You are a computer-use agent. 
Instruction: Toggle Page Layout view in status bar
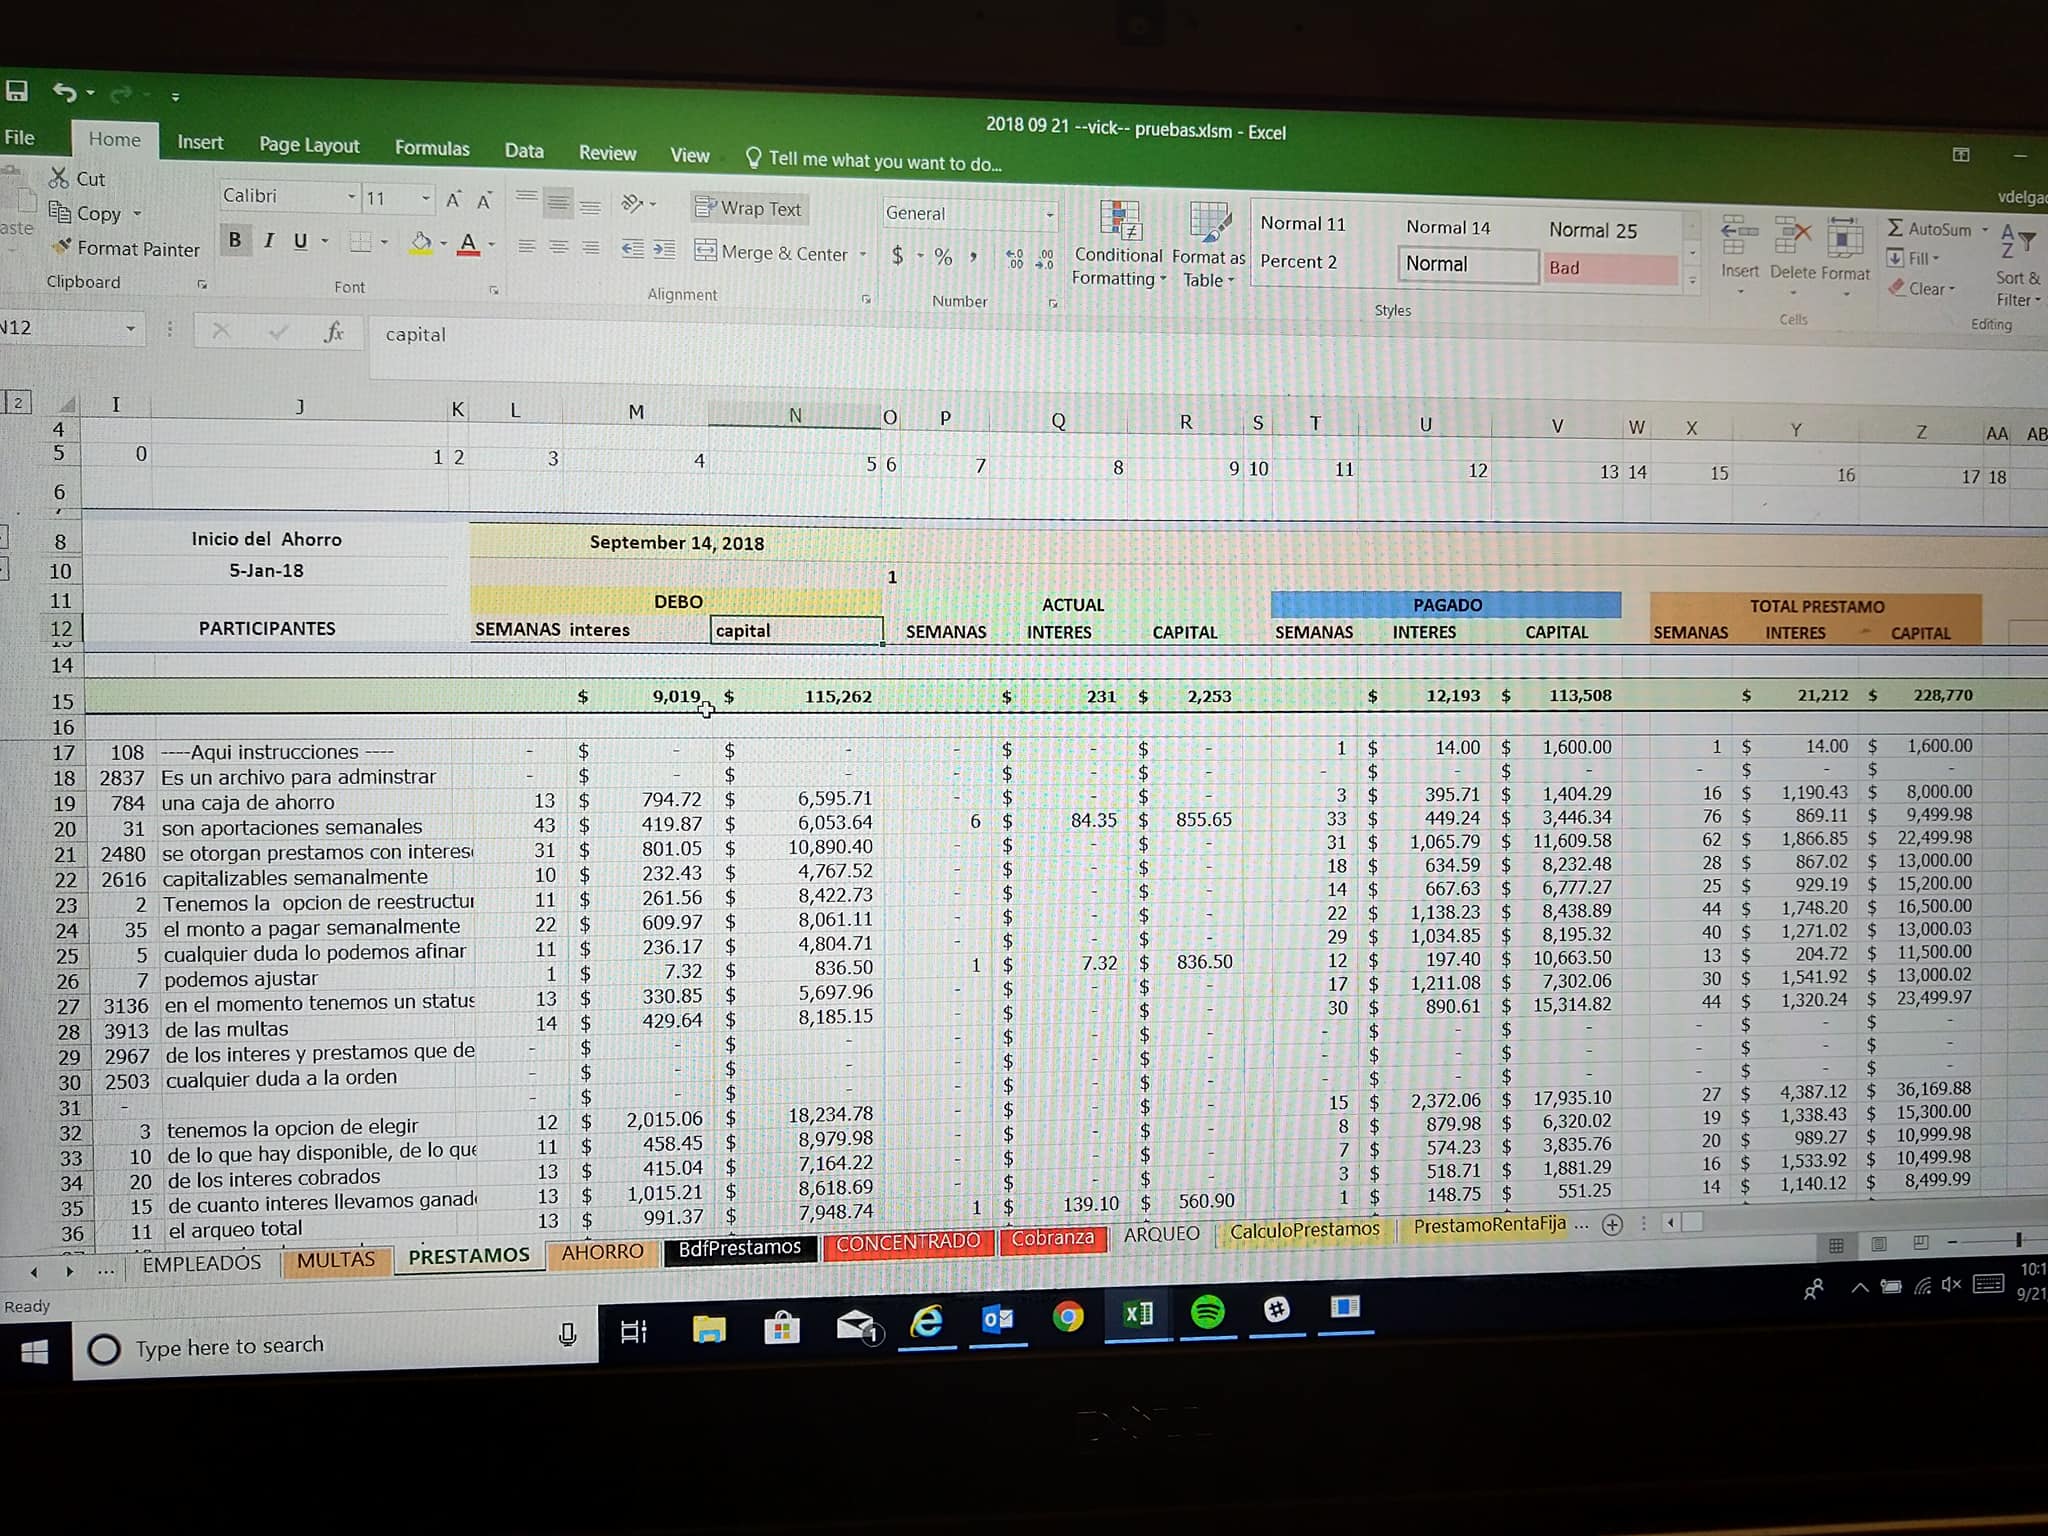click(1879, 1244)
